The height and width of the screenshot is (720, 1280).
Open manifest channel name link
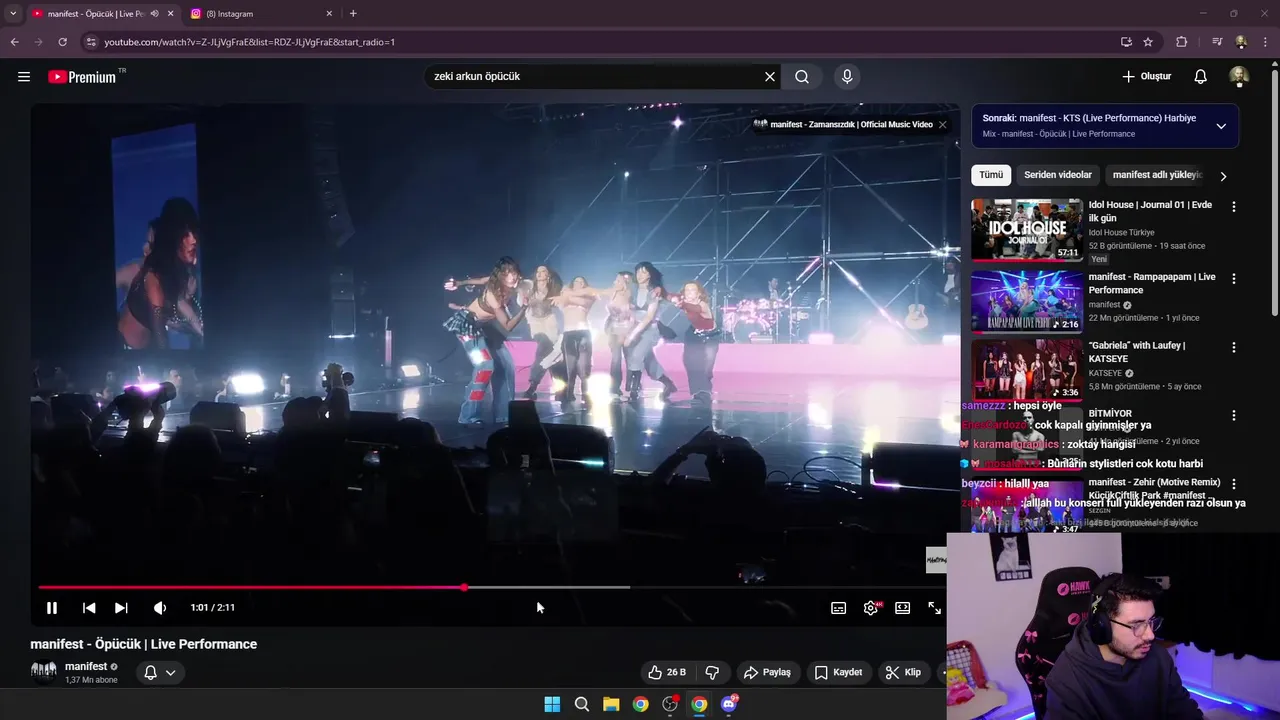coord(86,666)
